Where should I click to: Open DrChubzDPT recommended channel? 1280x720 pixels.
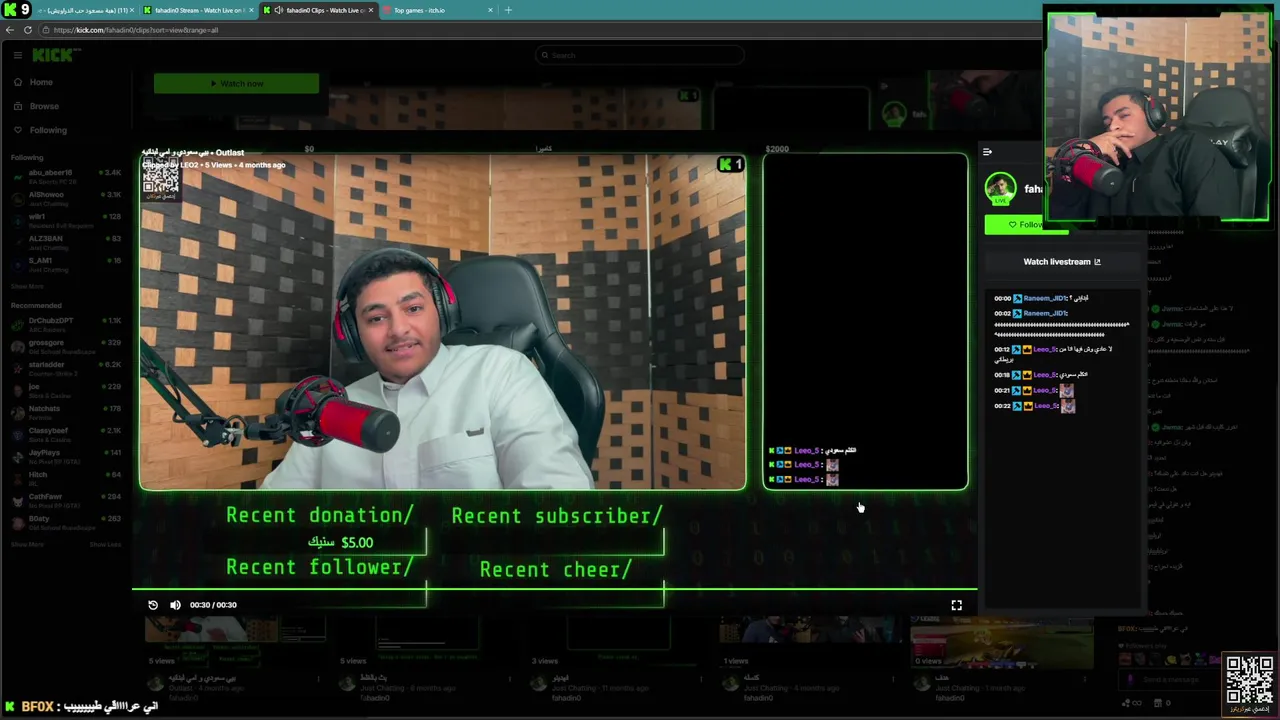(x=65, y=325)
